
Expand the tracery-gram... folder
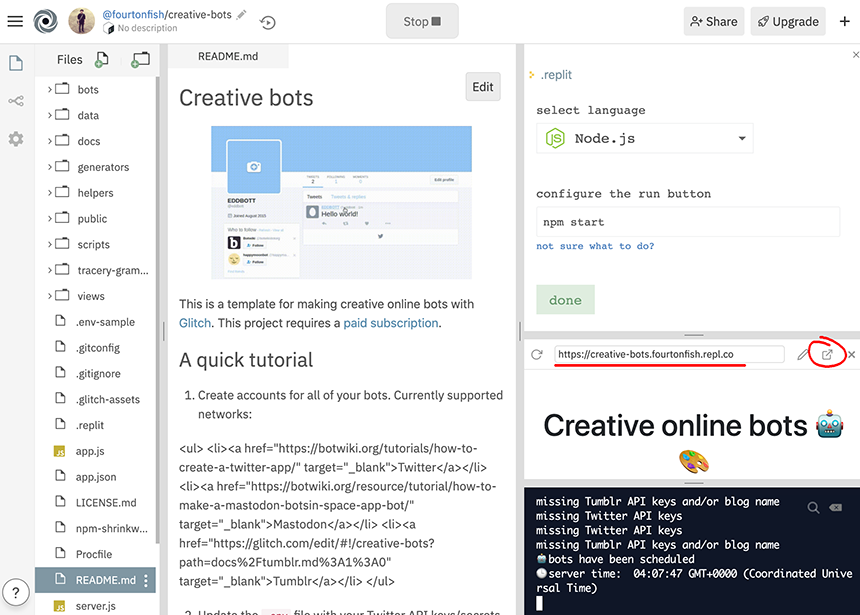pyautogui.click(x=49, y=270)
